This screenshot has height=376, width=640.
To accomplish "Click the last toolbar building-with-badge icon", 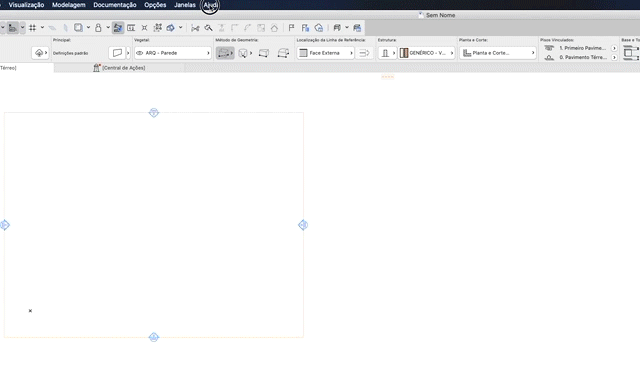I will pos(357,28).
